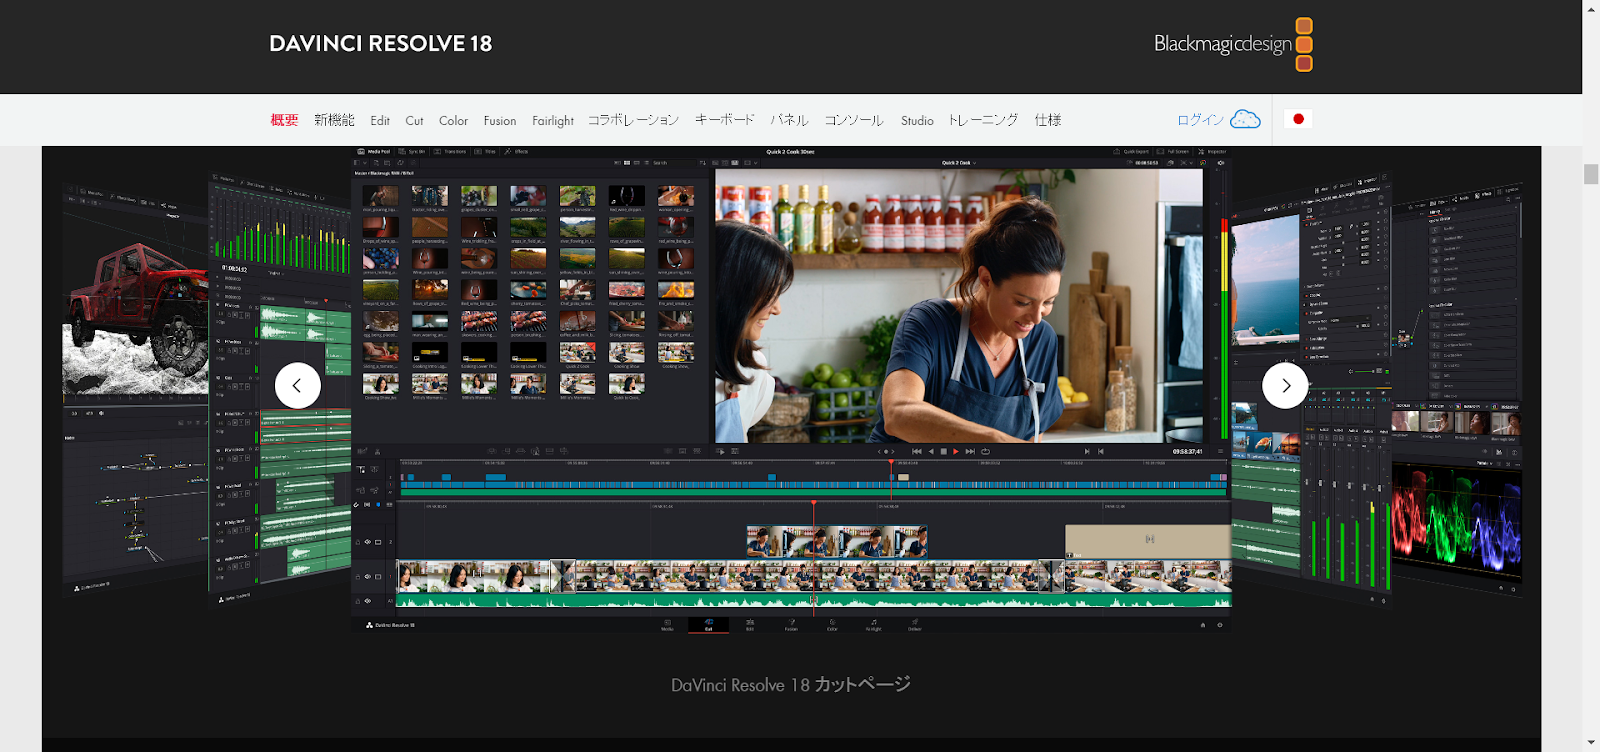This screenshot has height=752, width=1600.
Task: Jump to timeline start in viewer
Action: [x=917, y=452]
